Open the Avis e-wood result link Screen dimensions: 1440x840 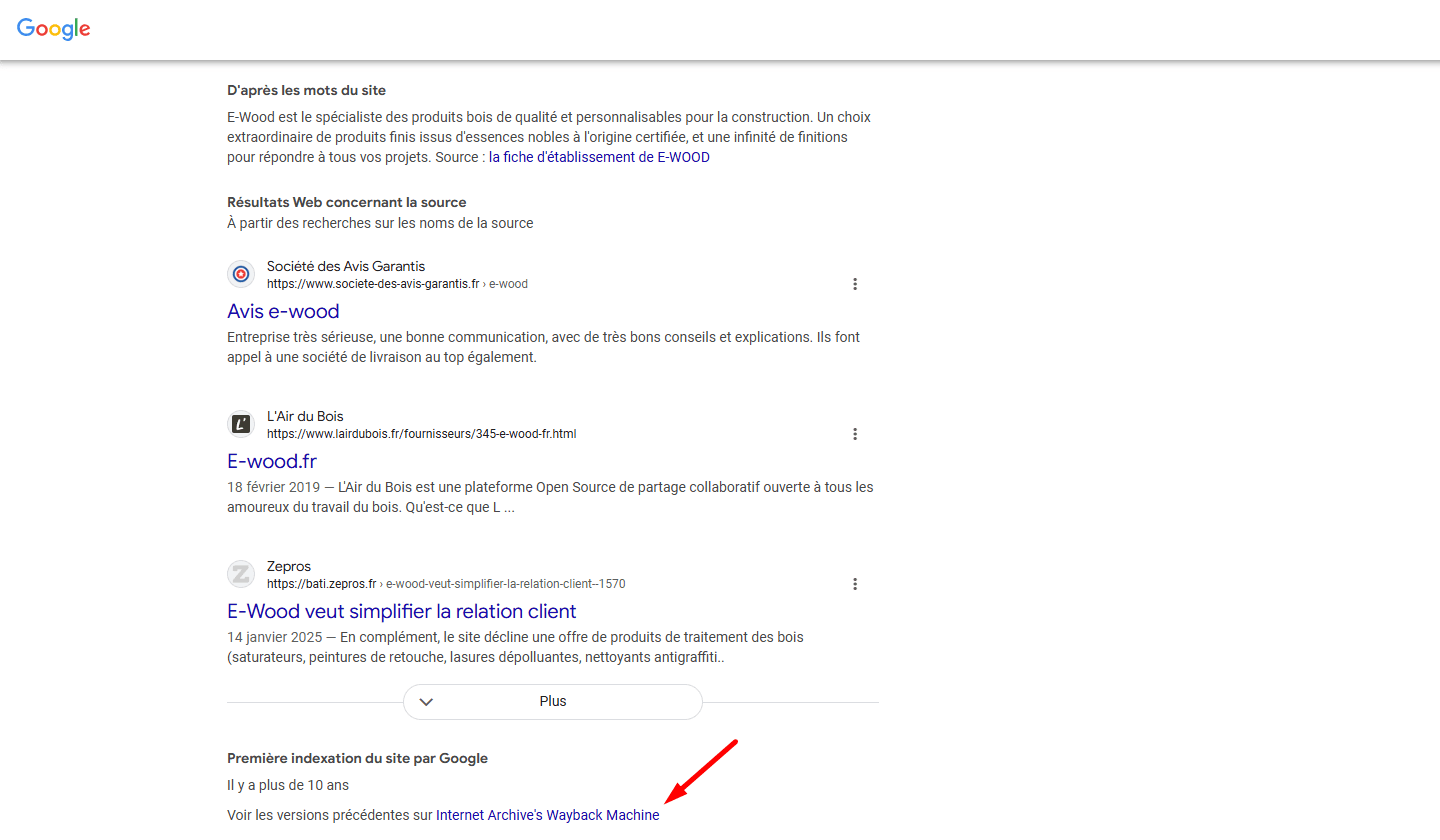283,311
